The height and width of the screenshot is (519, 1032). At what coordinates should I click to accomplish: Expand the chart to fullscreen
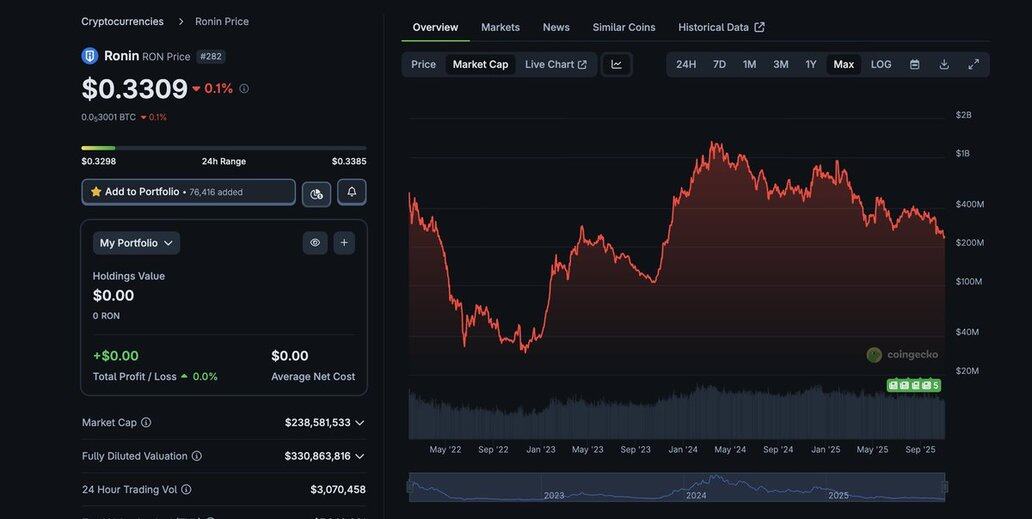pyautogui.click(x=973, y=65)
